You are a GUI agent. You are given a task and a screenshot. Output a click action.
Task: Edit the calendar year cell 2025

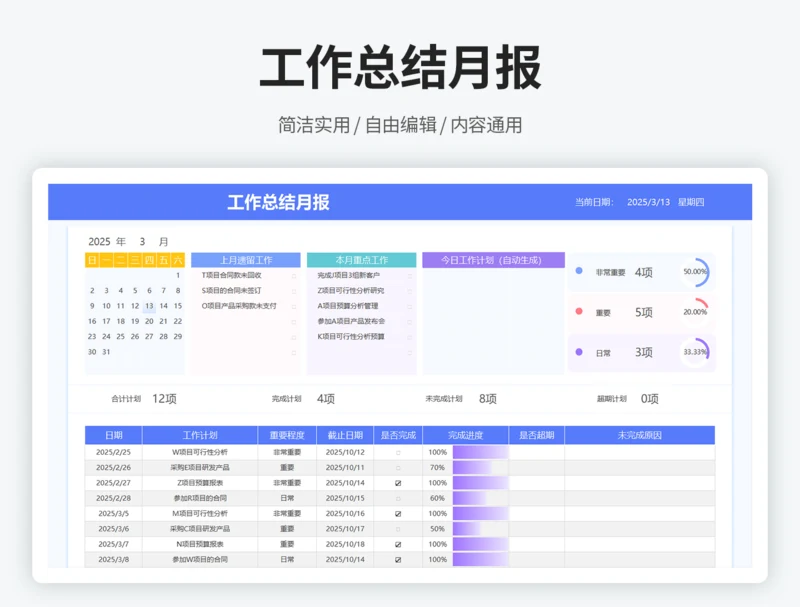[99, 241]
